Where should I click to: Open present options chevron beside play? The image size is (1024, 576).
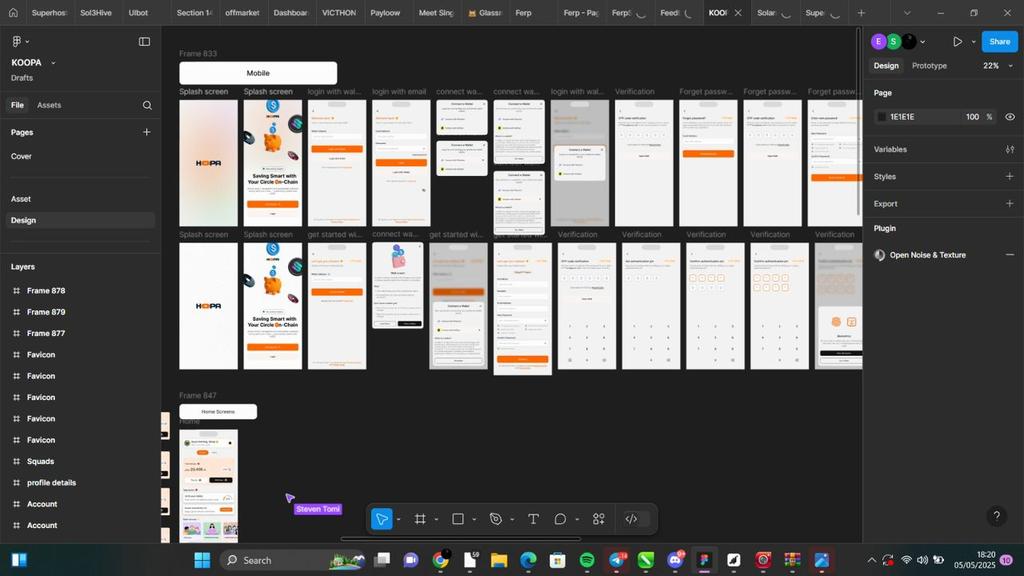point(973,41)
